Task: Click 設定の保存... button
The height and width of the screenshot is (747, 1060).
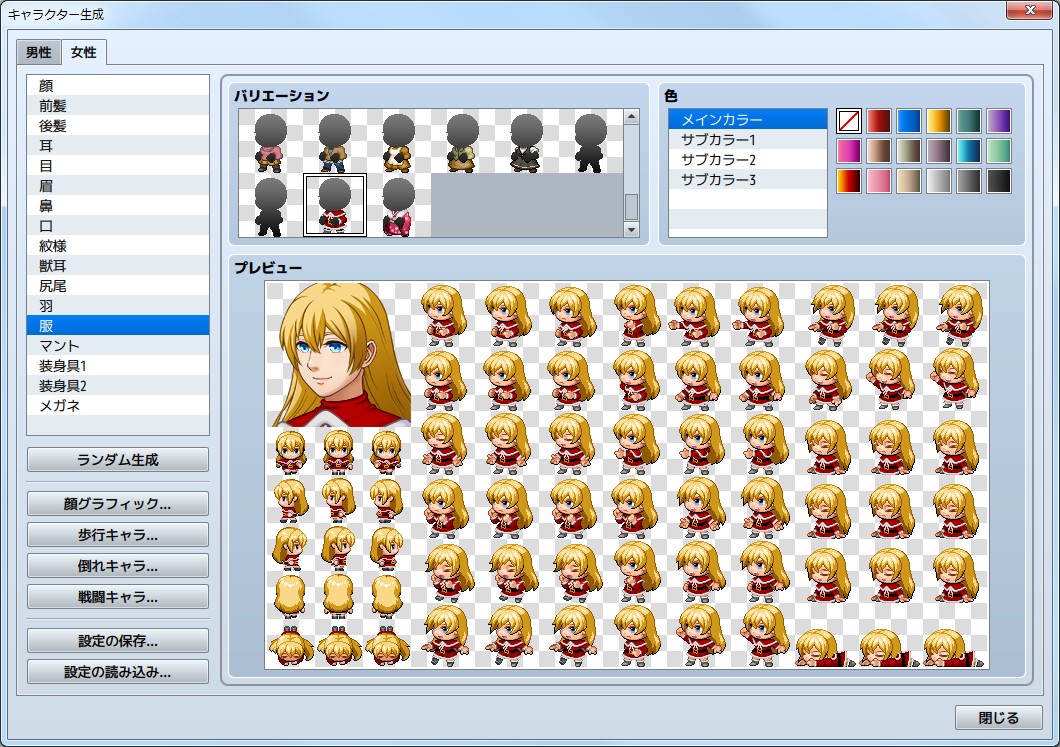Action: (x=118, y=641)
